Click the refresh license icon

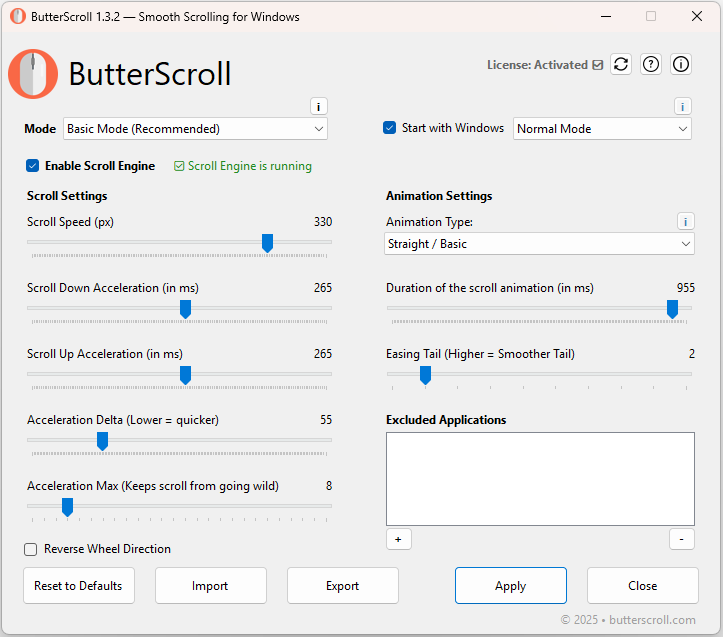621,64
